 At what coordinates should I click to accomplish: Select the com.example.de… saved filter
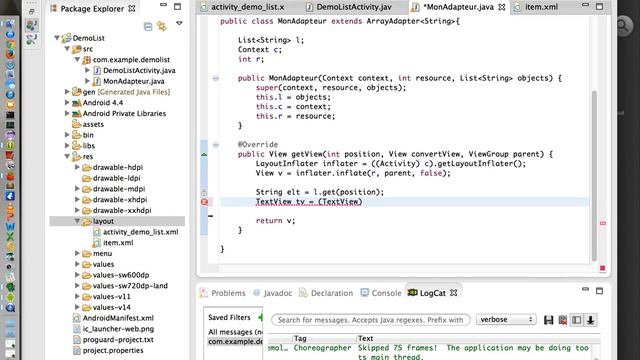[x=235, y=342]
